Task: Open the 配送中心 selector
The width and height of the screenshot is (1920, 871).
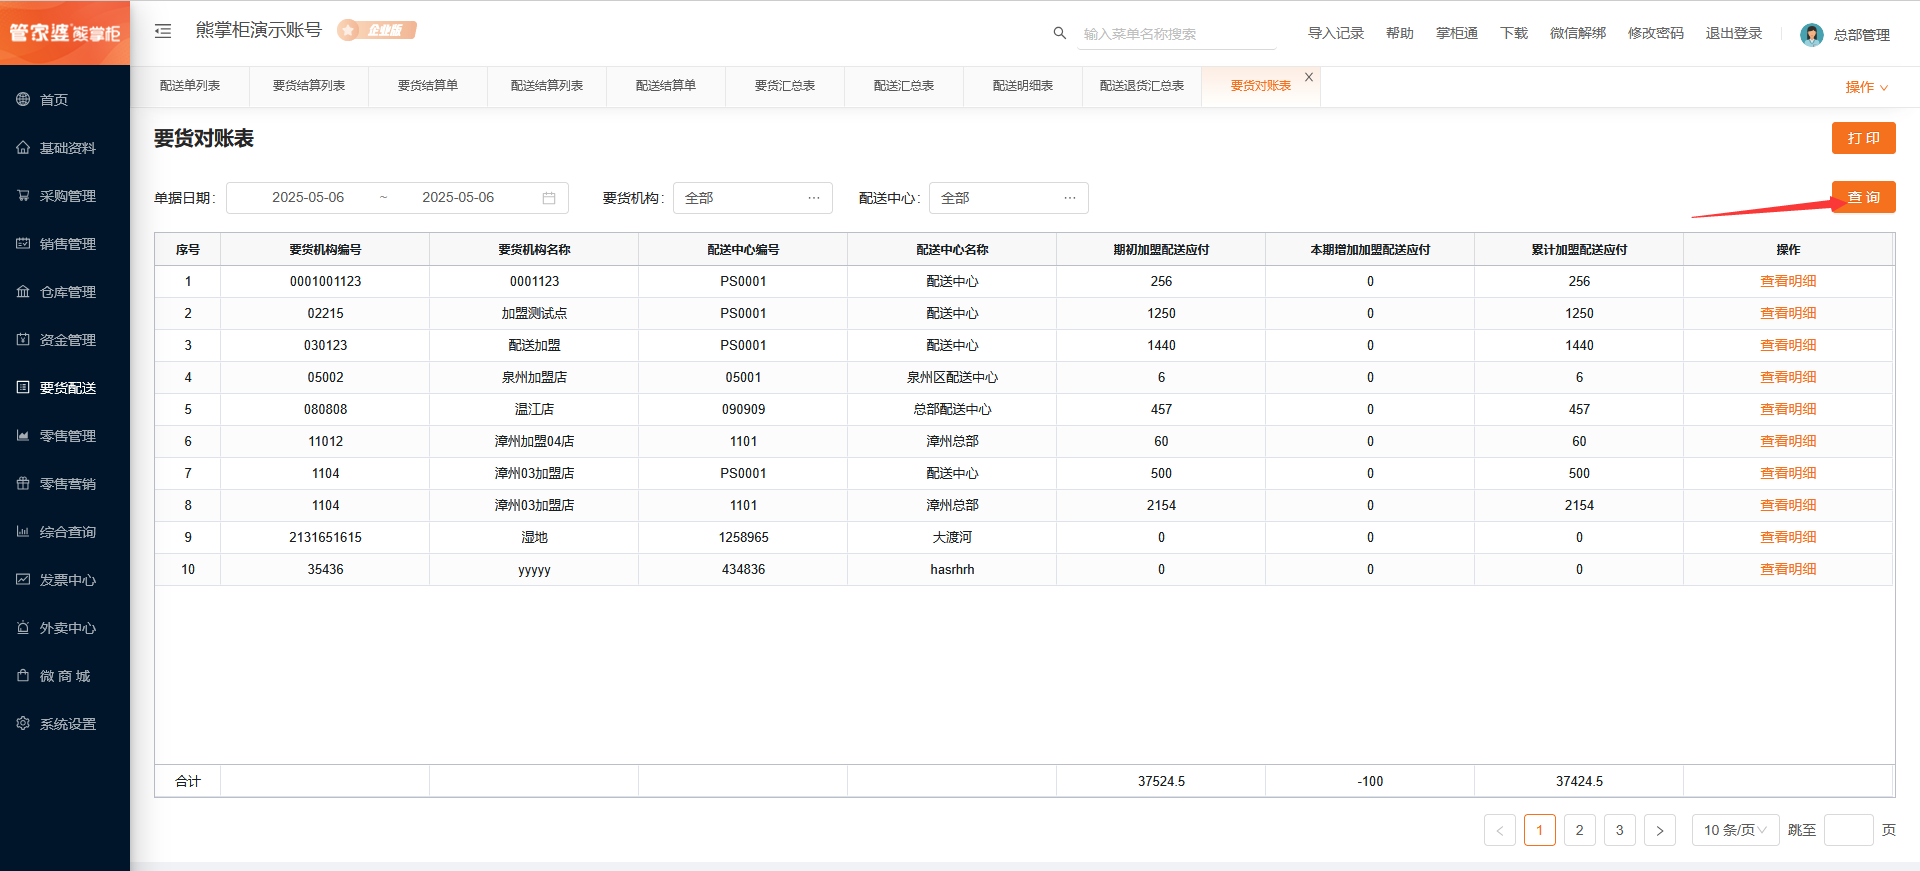Action: [x=1008, y=198]
